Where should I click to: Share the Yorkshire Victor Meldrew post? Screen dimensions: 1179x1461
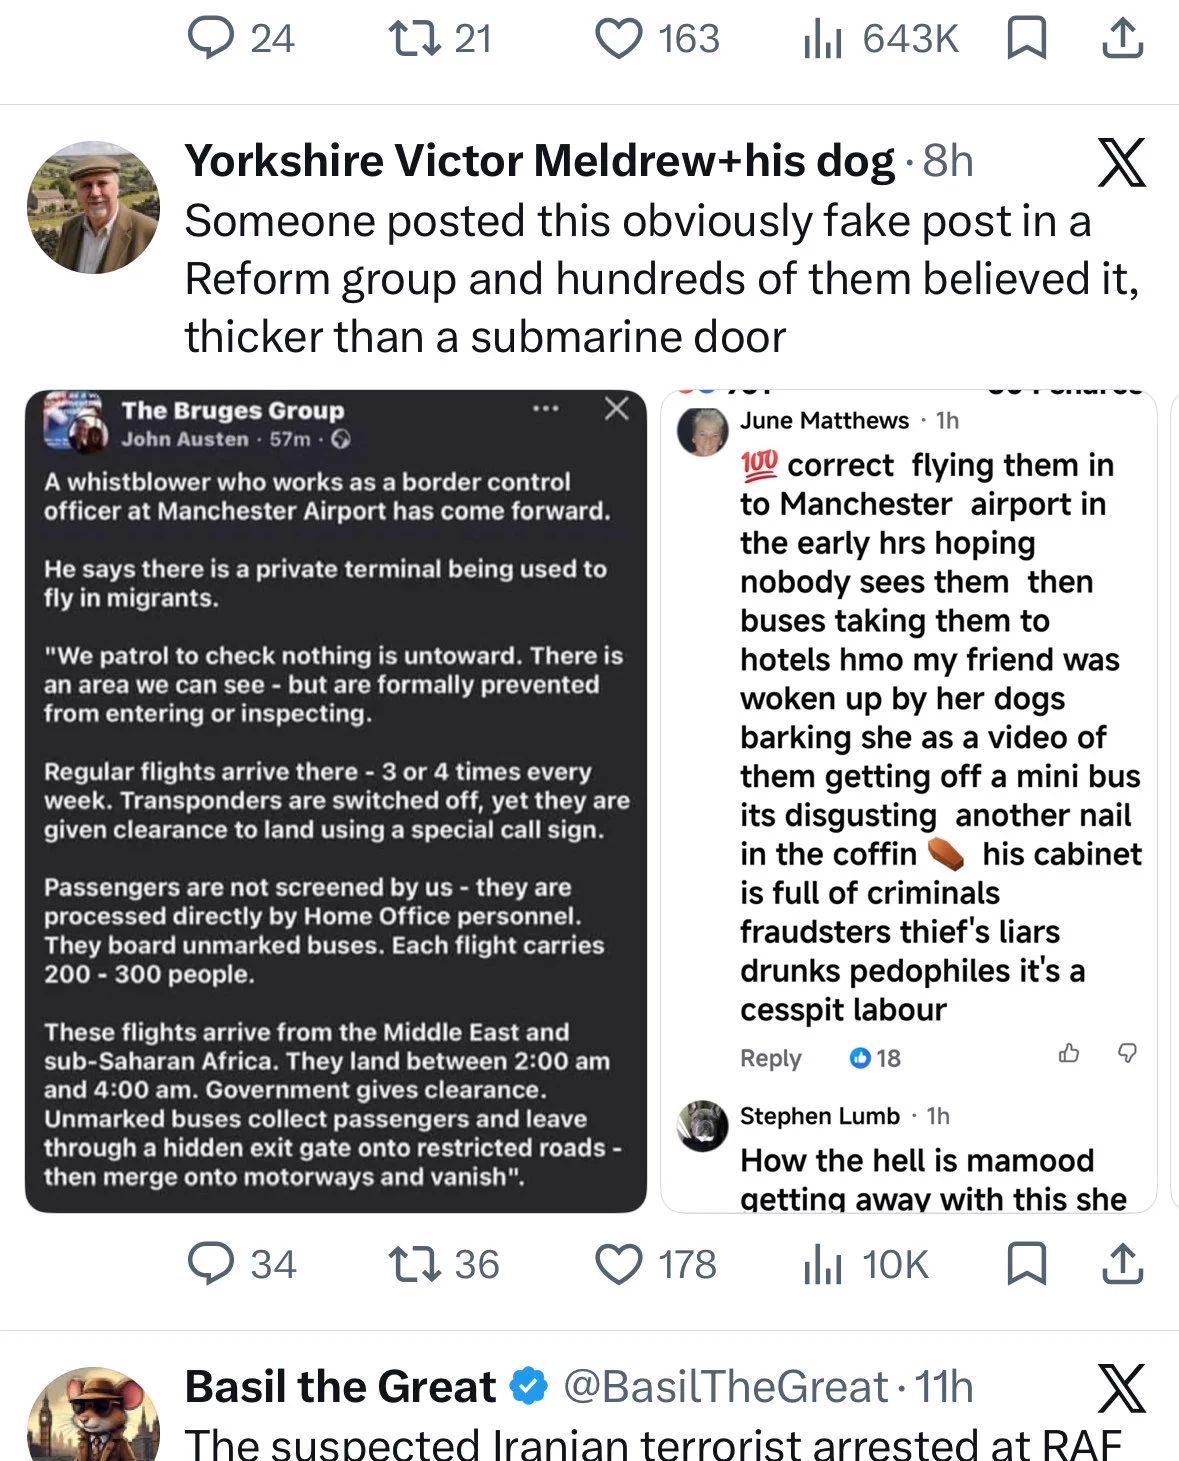[1122, 1263]
